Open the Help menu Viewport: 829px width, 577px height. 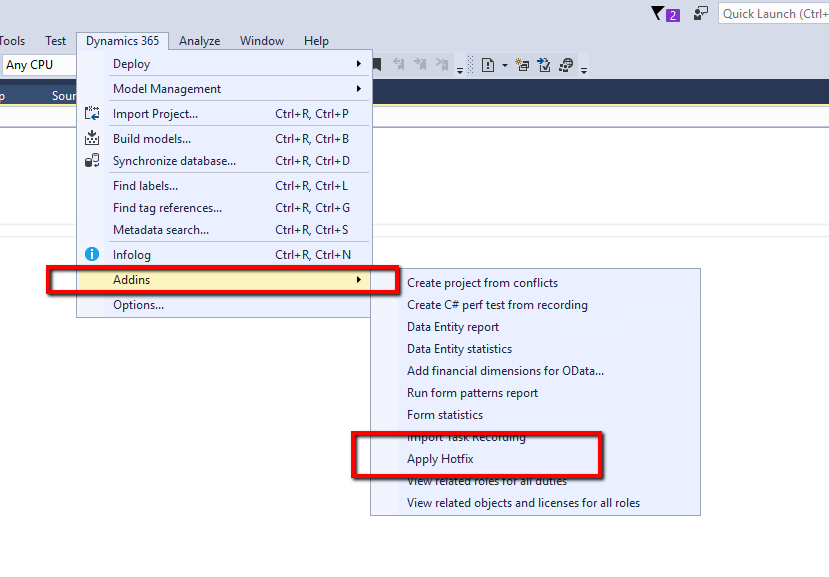[316, 41]
